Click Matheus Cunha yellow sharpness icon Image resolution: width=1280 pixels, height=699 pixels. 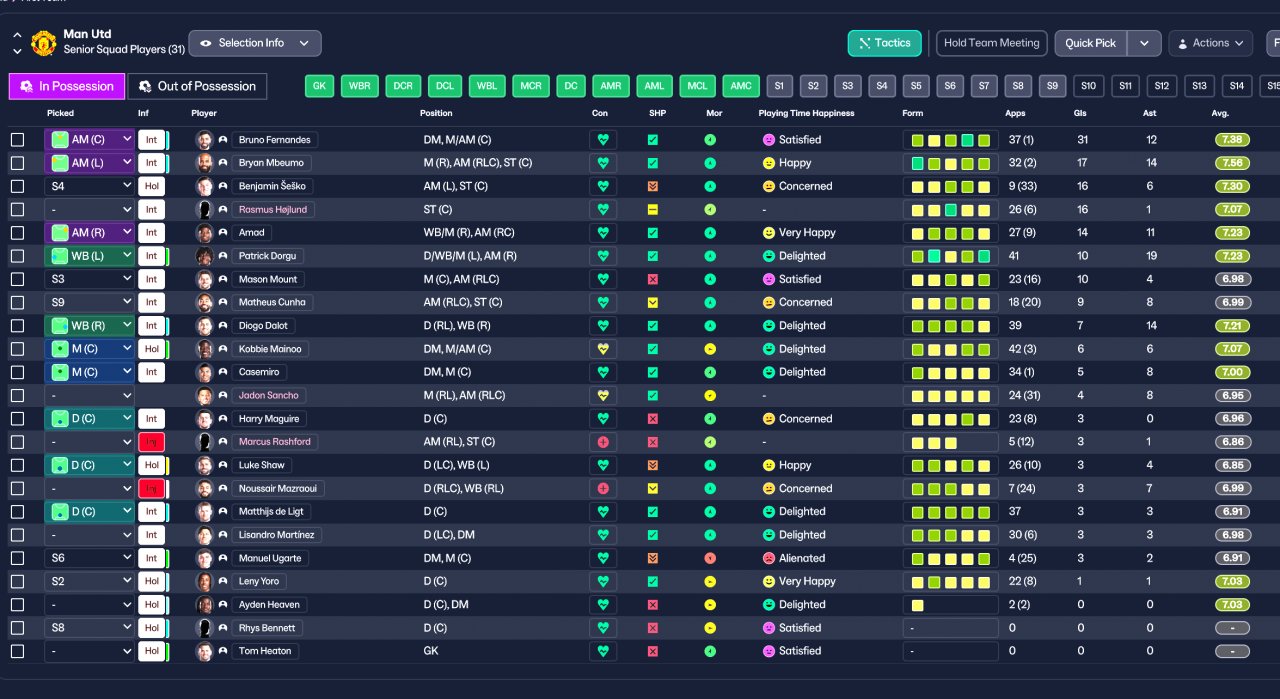[x=653, y=302]
